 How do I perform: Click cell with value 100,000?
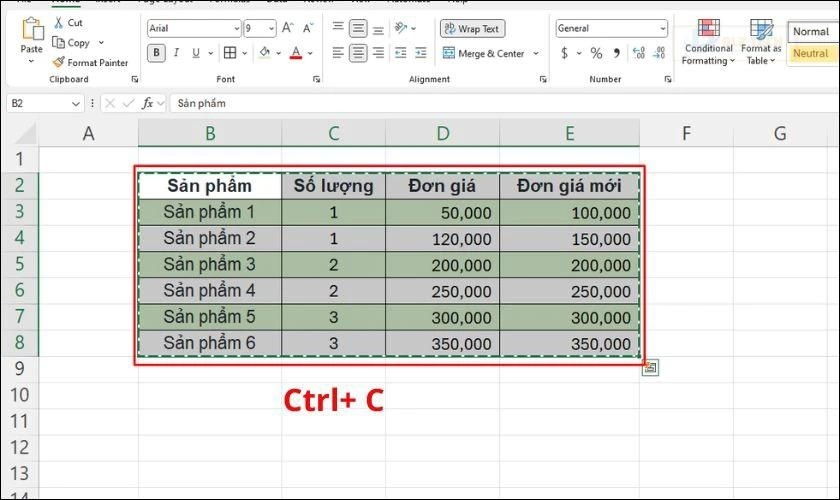[x=569, y=212]
